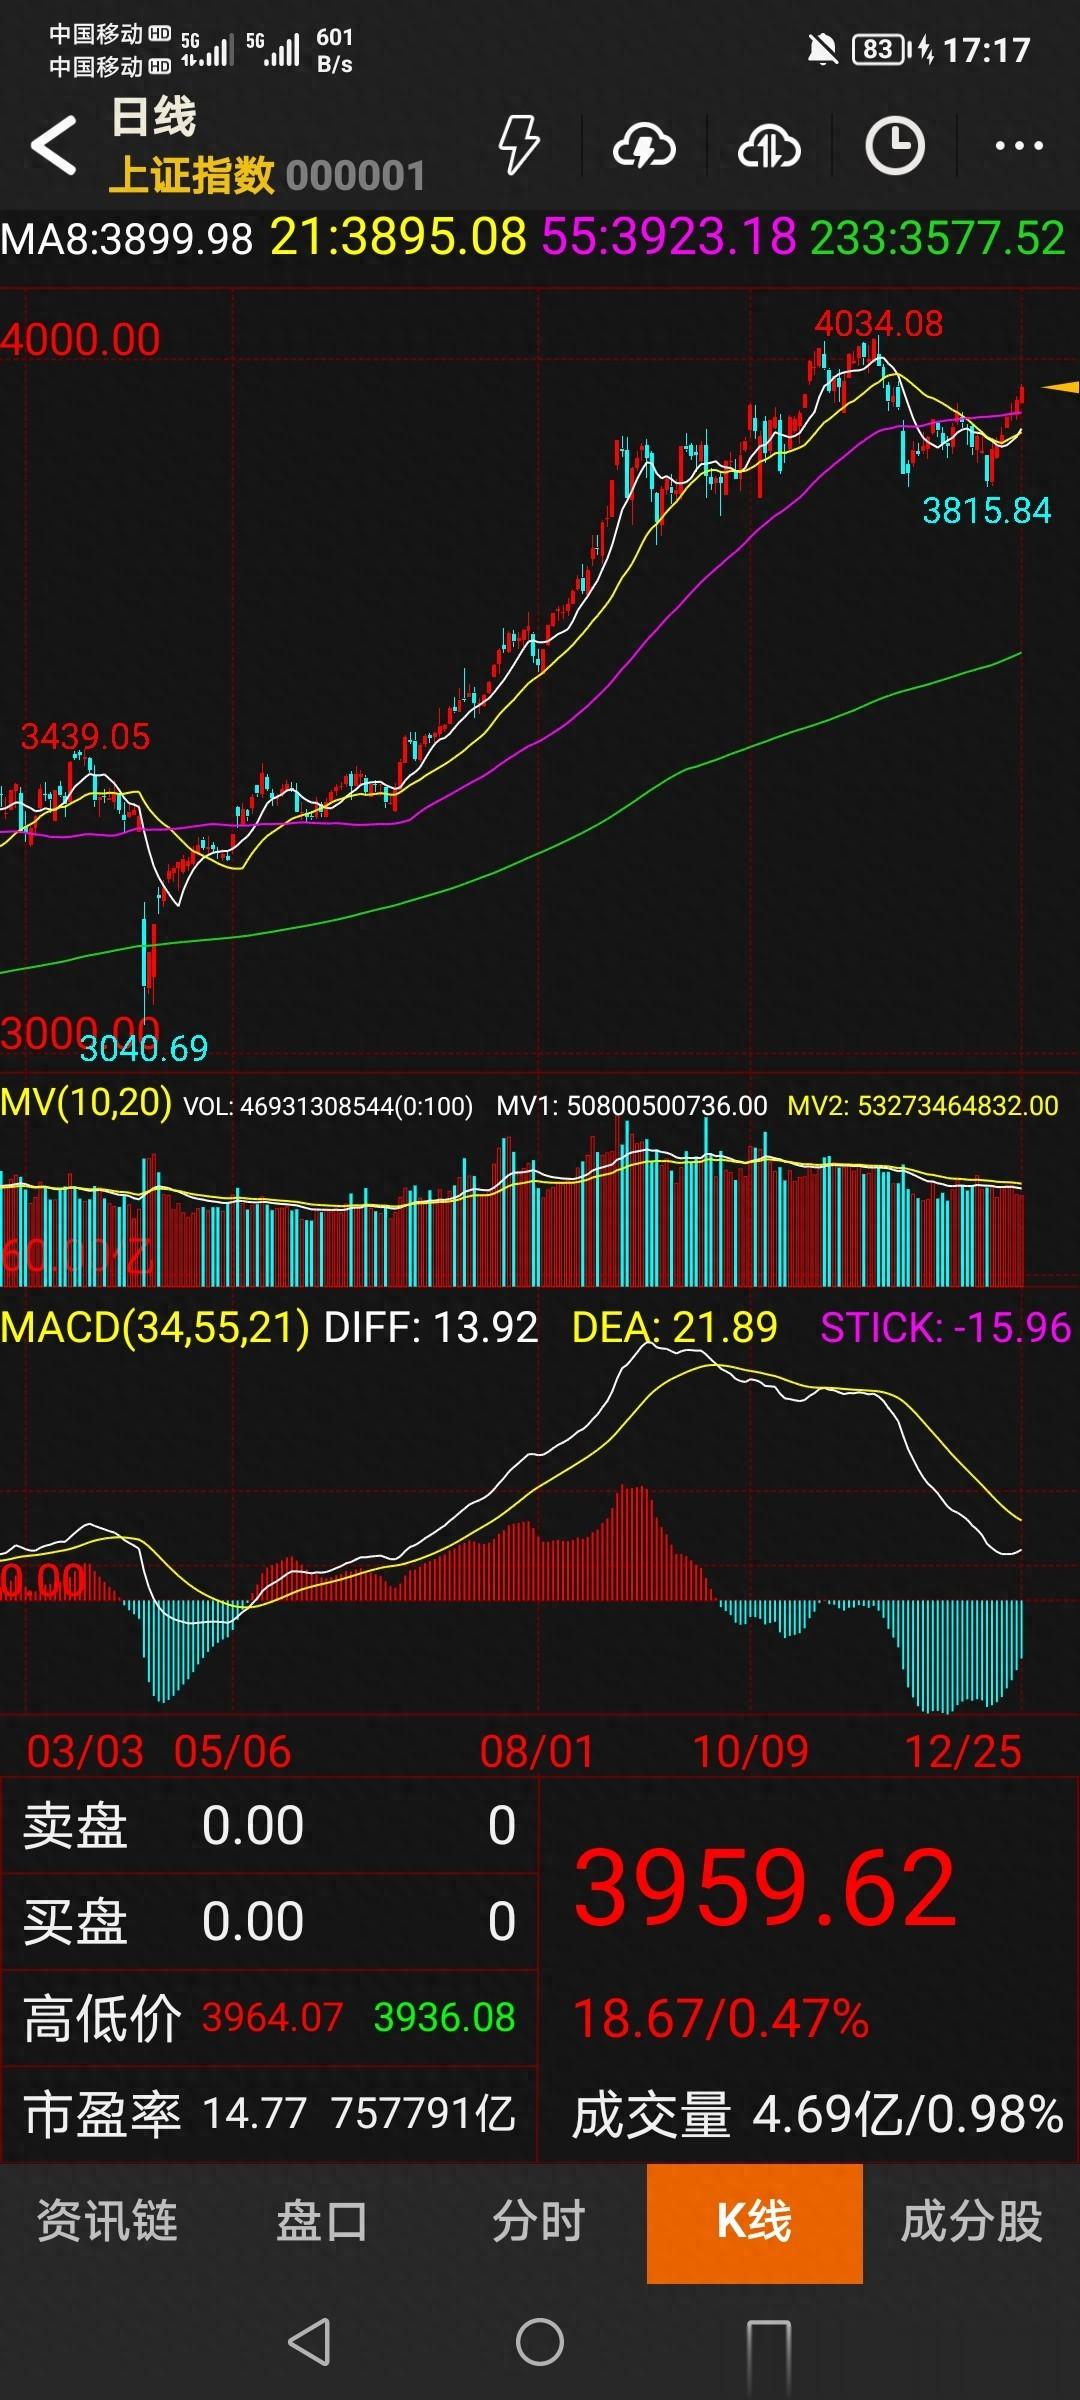Tap the muted notification bell icon
1080x2400 pixels.
point(823,49)
